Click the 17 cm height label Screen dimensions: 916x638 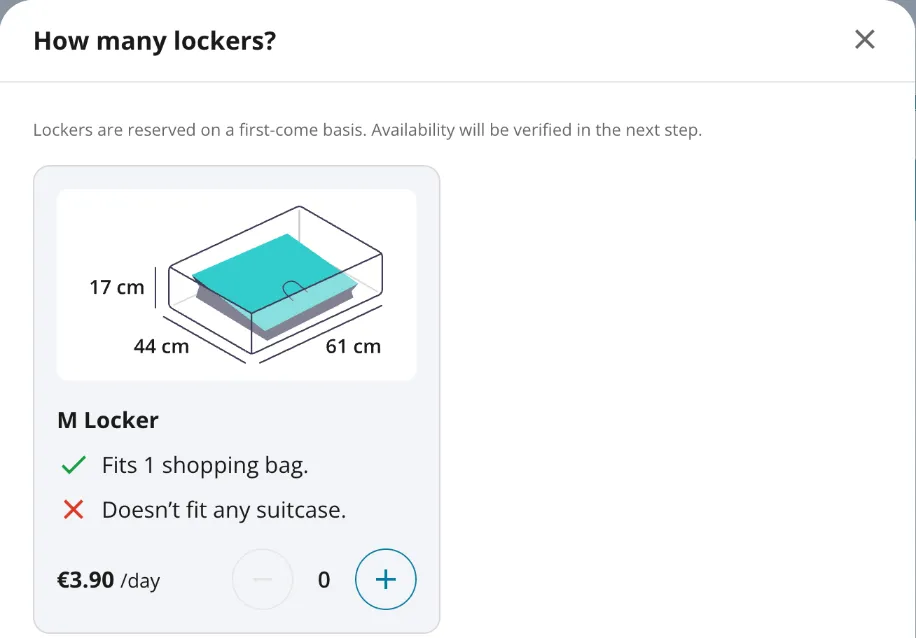point(117,287)
